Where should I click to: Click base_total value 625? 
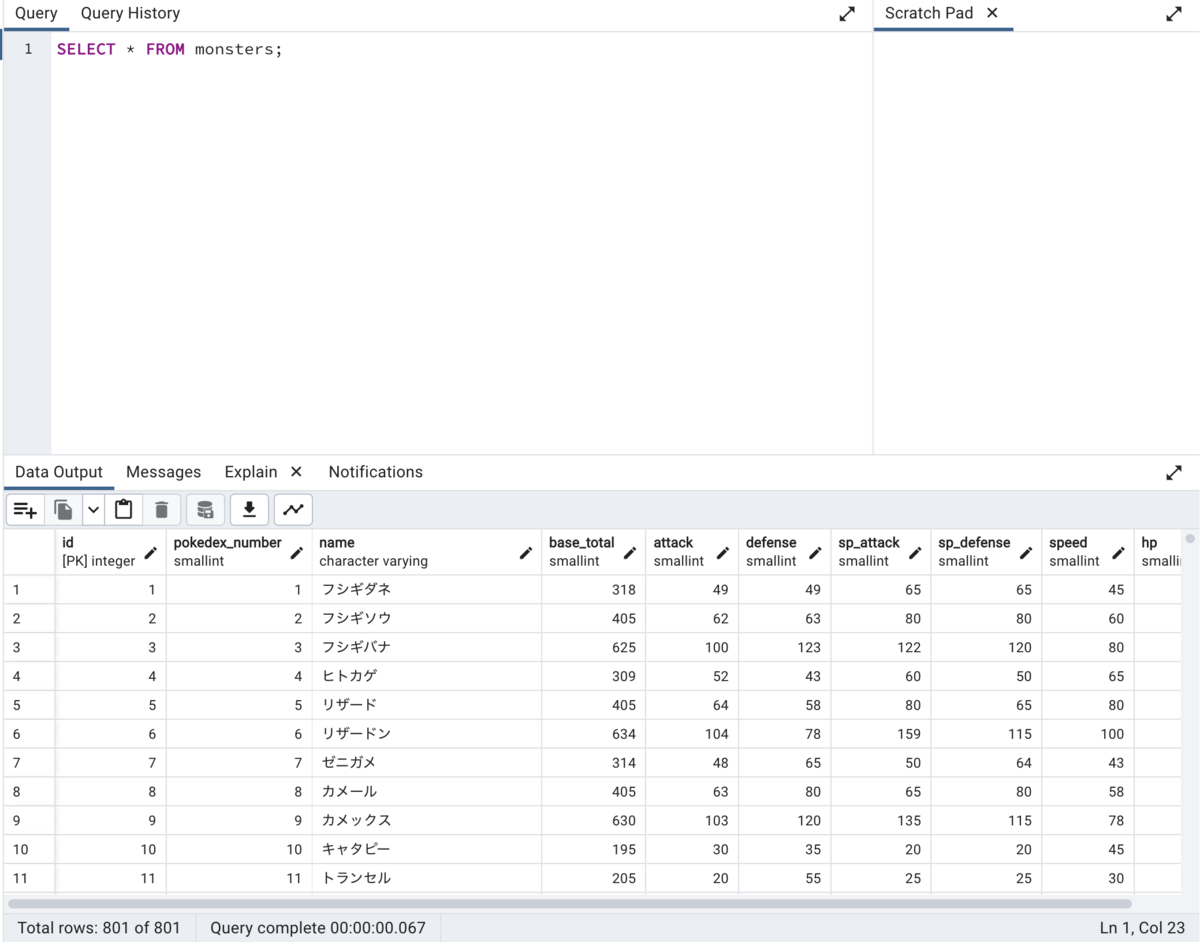(593, 648)
